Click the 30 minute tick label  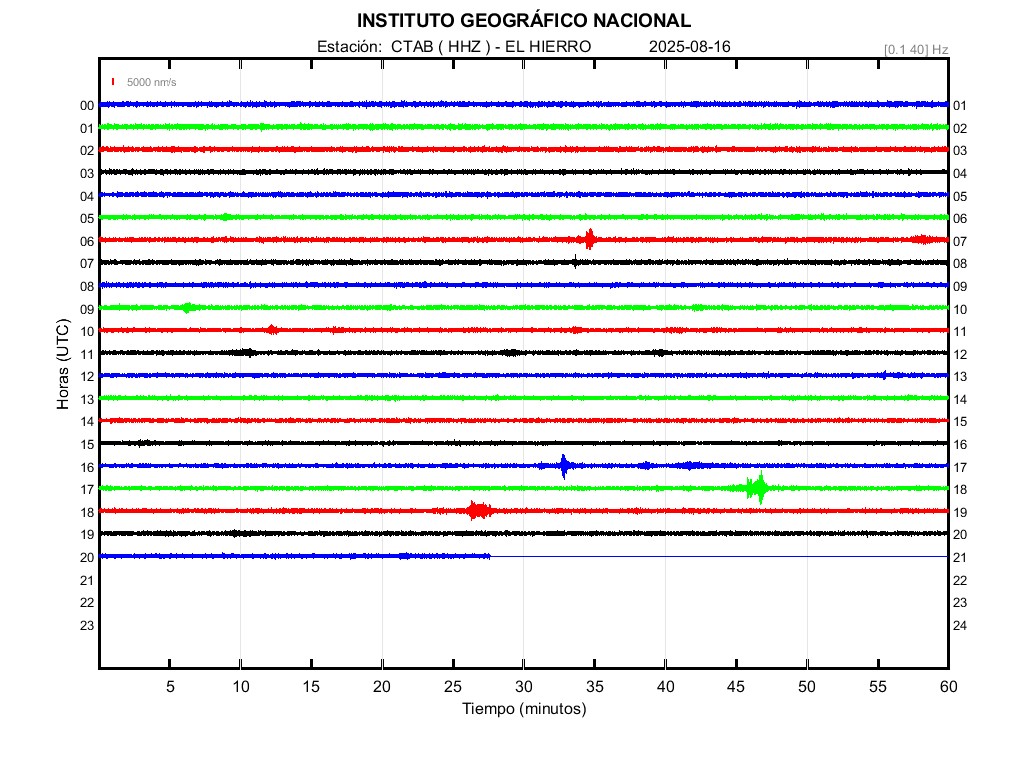click(524, 686)
